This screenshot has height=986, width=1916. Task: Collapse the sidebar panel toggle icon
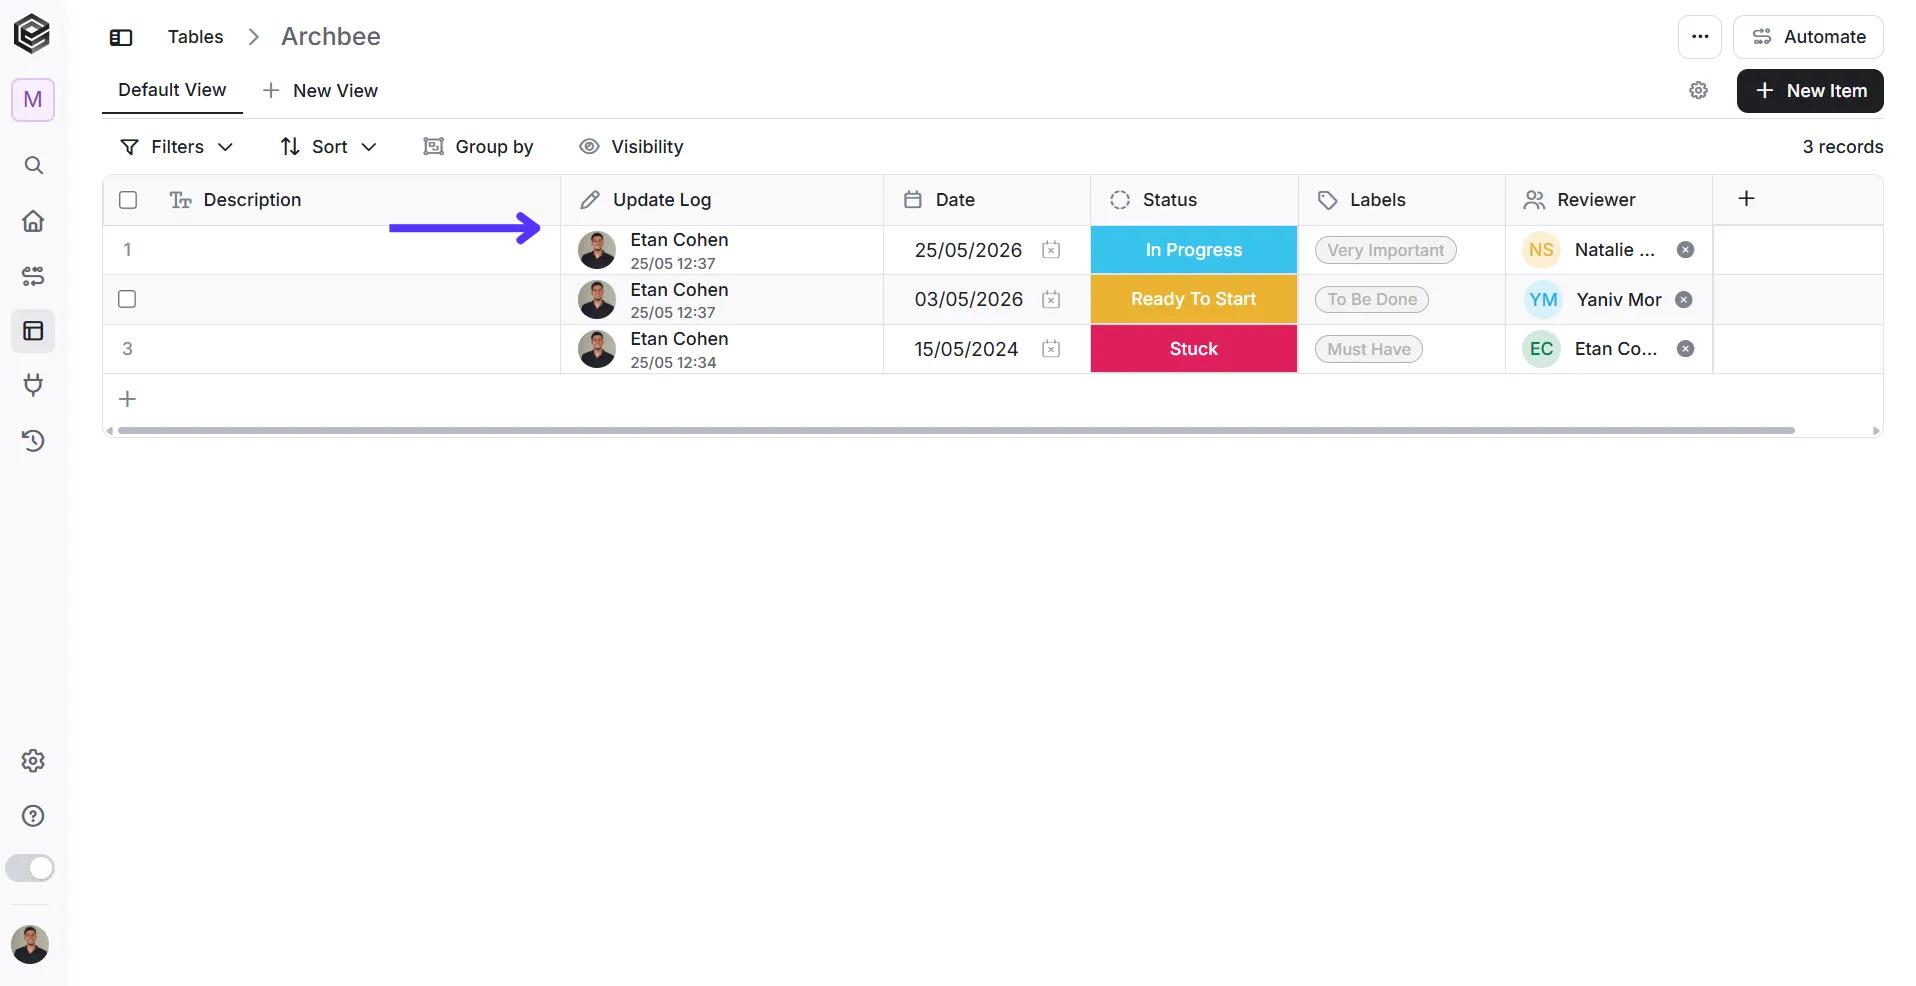point(121,38)
